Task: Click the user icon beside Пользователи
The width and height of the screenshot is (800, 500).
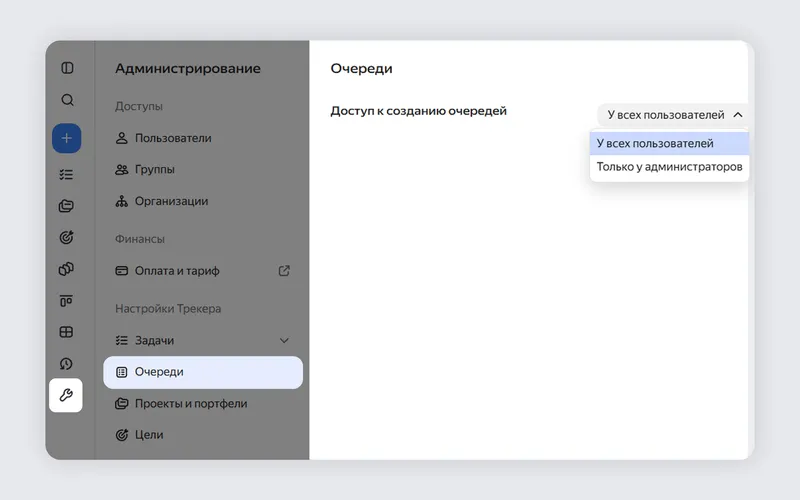Action: [121, 138]
